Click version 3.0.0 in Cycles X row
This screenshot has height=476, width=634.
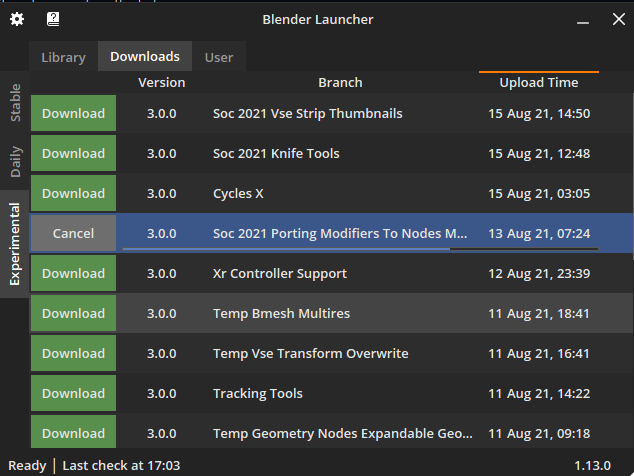(161, 194)
